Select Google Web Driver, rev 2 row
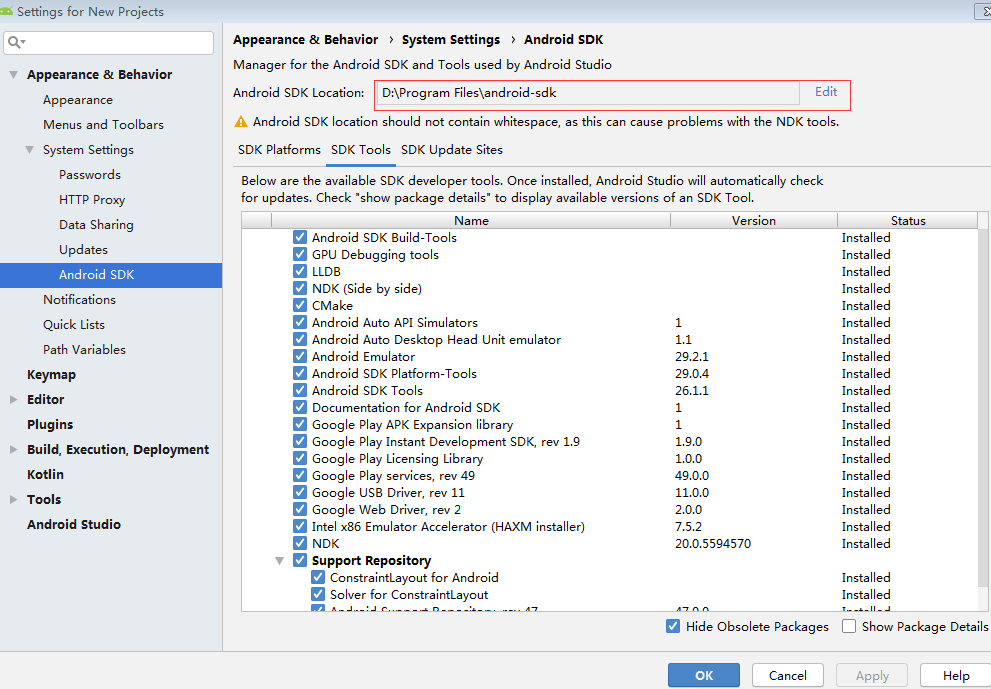The width and height of the screenshot is (991, 689). pos(609,510)
